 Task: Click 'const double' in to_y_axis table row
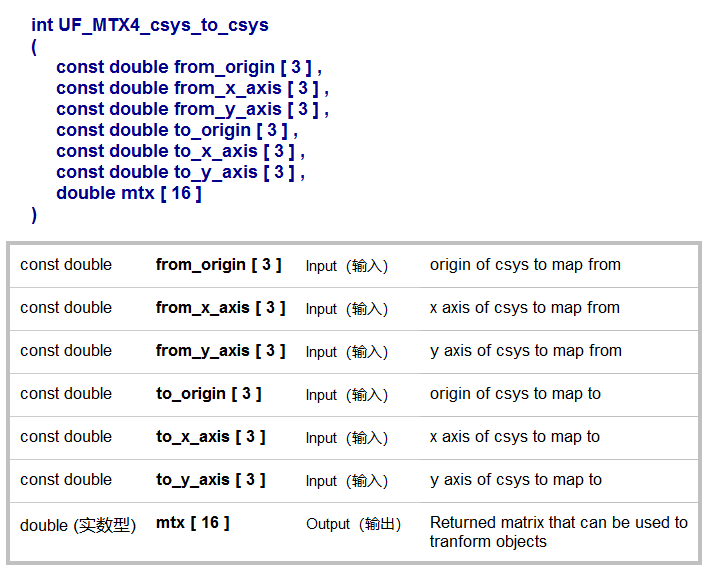pos(66,480)
